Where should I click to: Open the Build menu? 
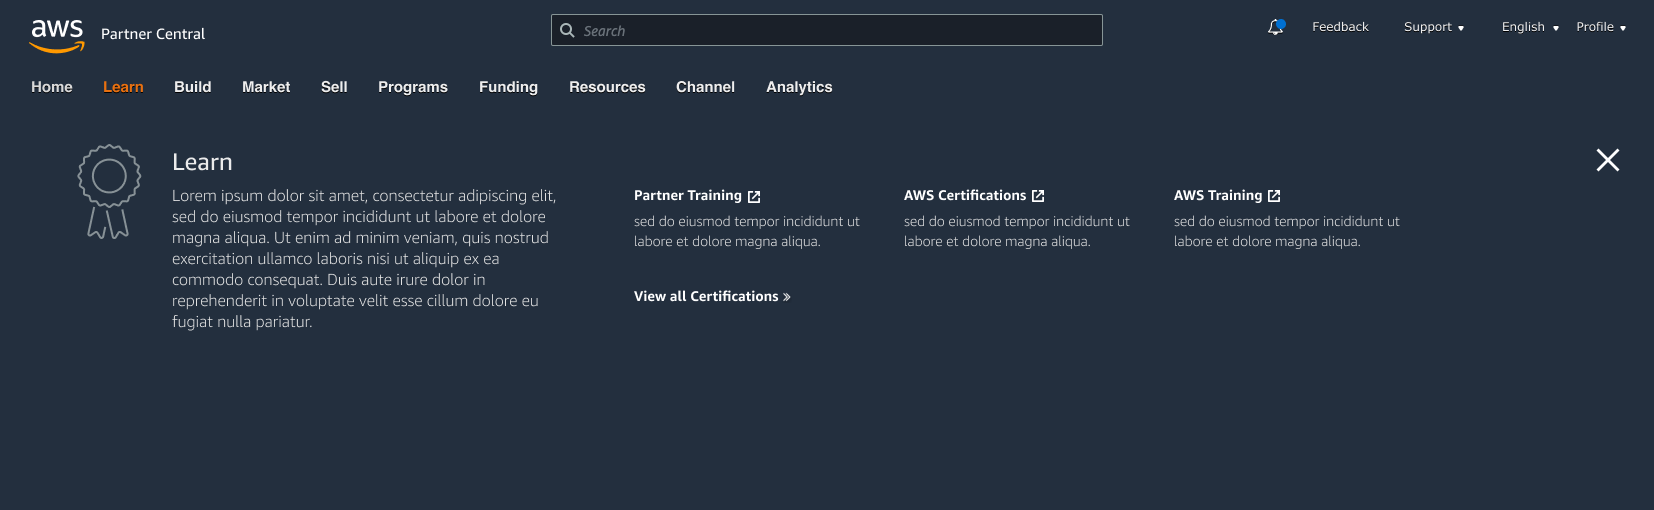(193, 87)
